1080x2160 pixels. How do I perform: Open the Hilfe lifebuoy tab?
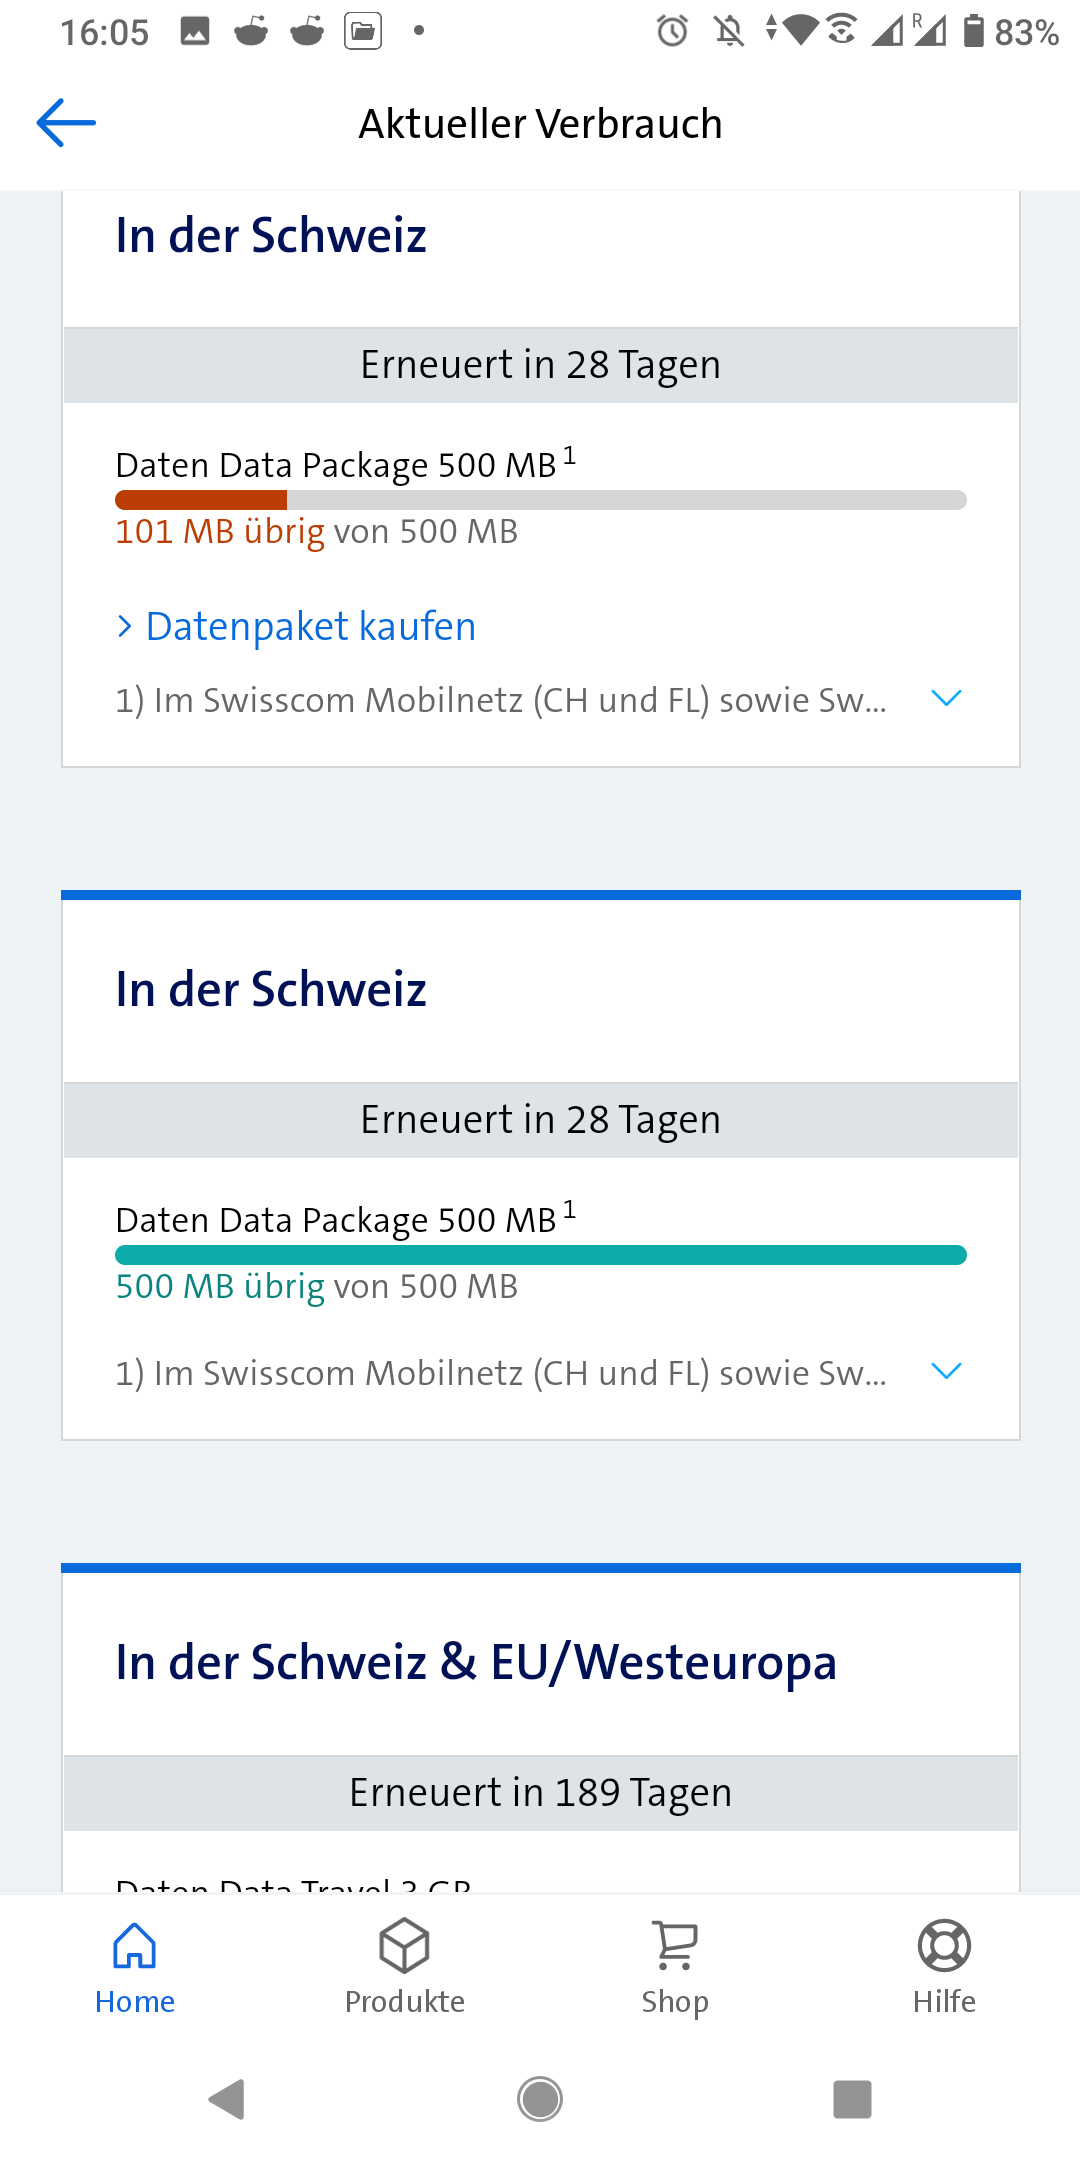coord(944,1966)
